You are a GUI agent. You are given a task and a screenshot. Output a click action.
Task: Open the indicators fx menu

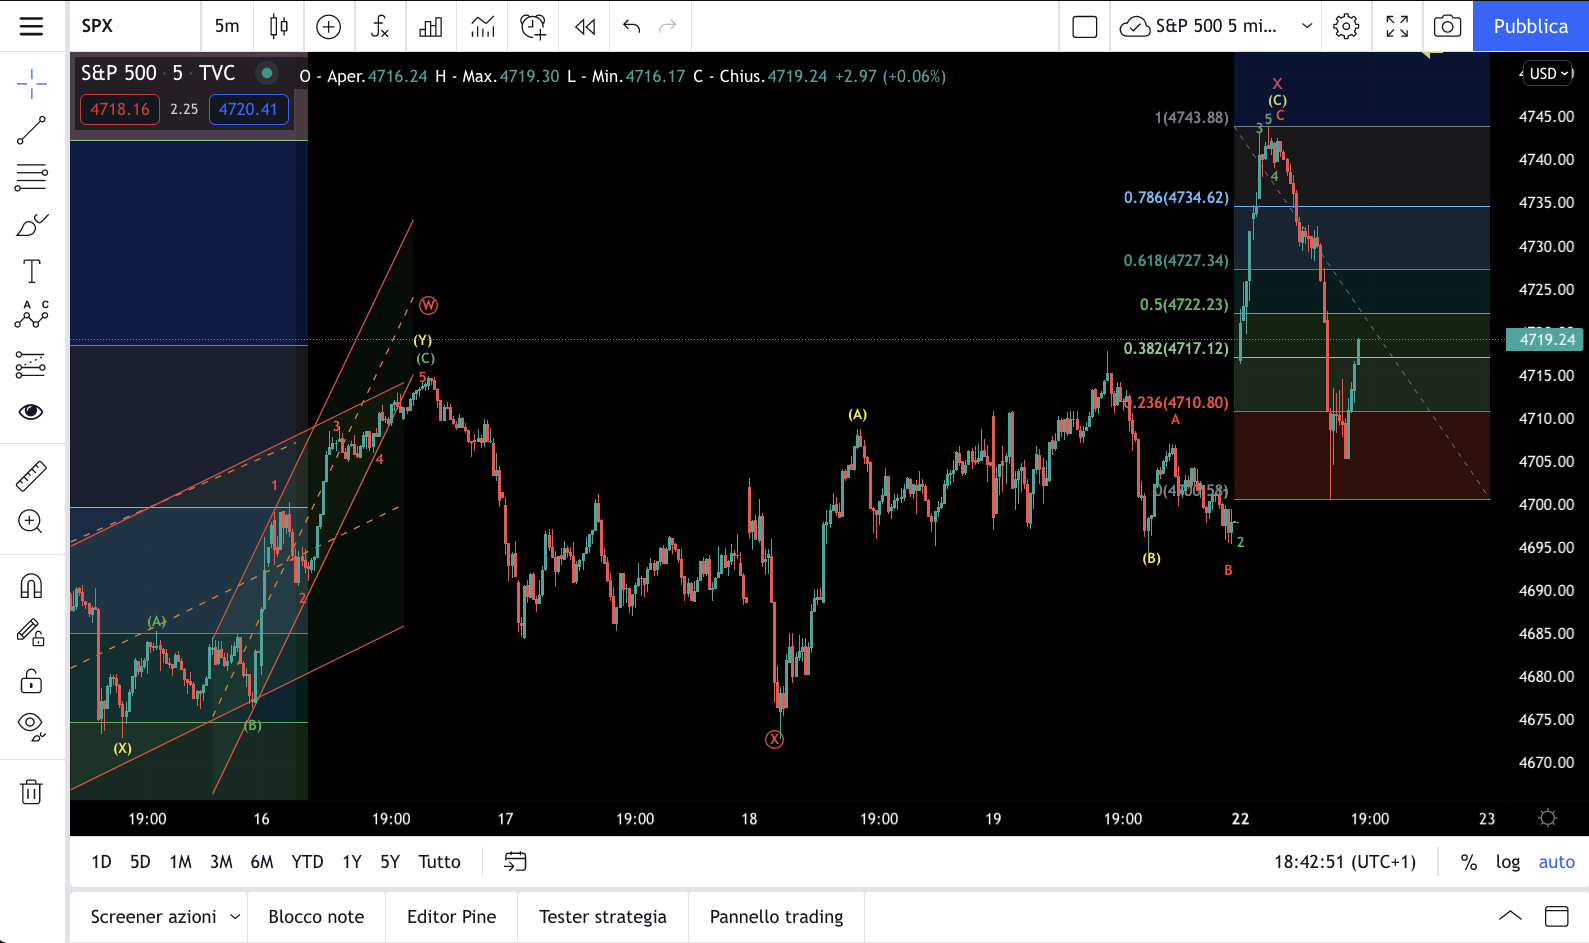pyautogui.click(x=380, y=26)
